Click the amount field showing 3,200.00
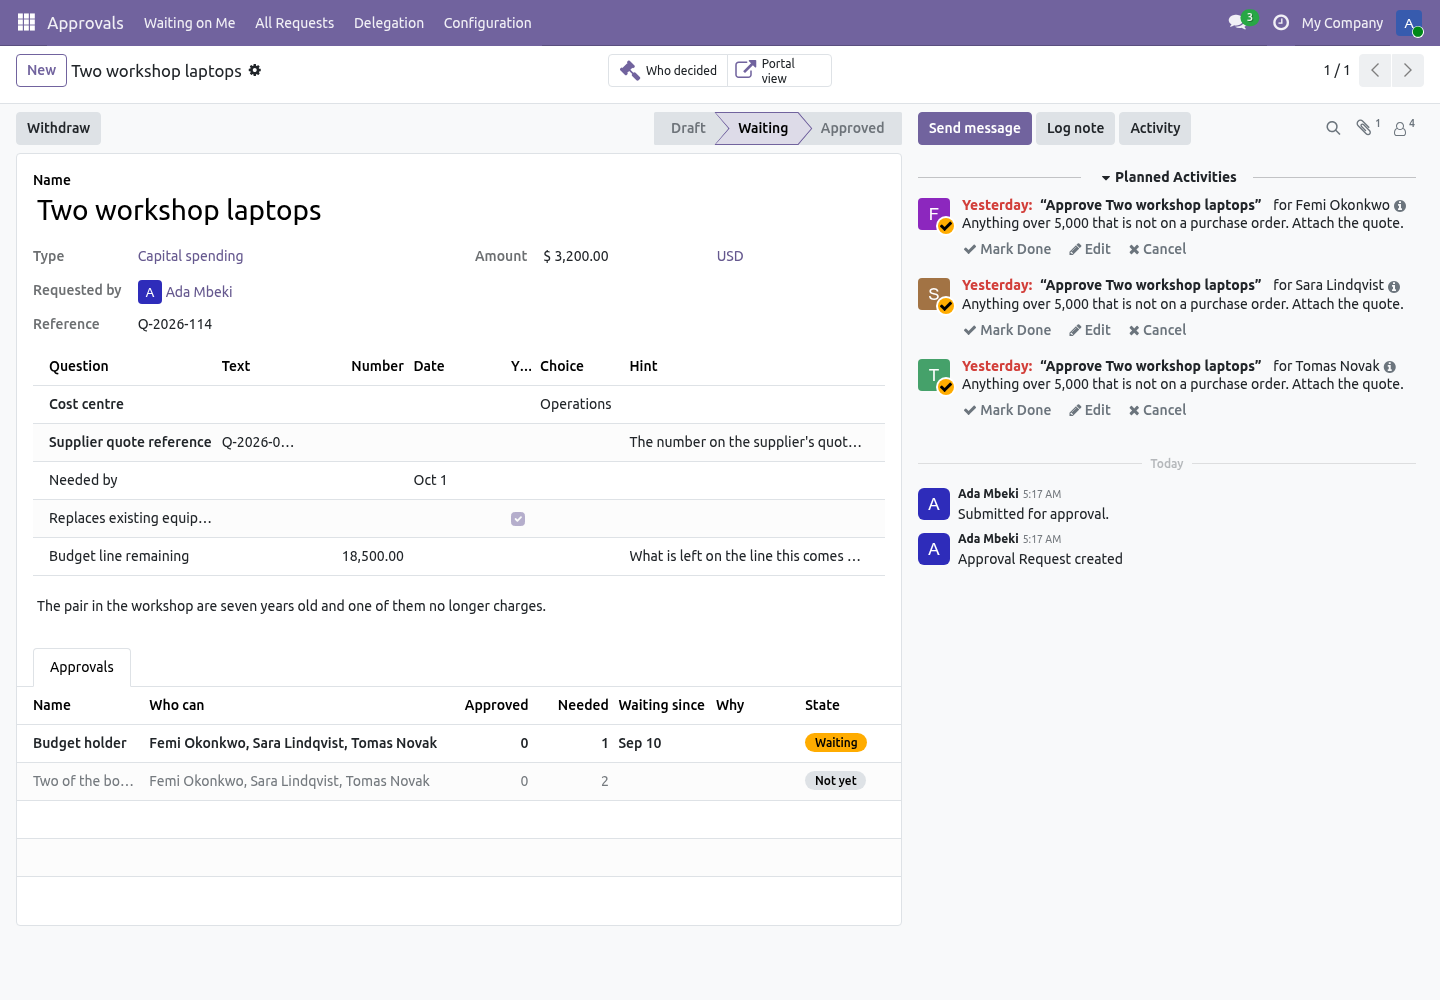This screenshot has width=1440, height=1000. 576,256
